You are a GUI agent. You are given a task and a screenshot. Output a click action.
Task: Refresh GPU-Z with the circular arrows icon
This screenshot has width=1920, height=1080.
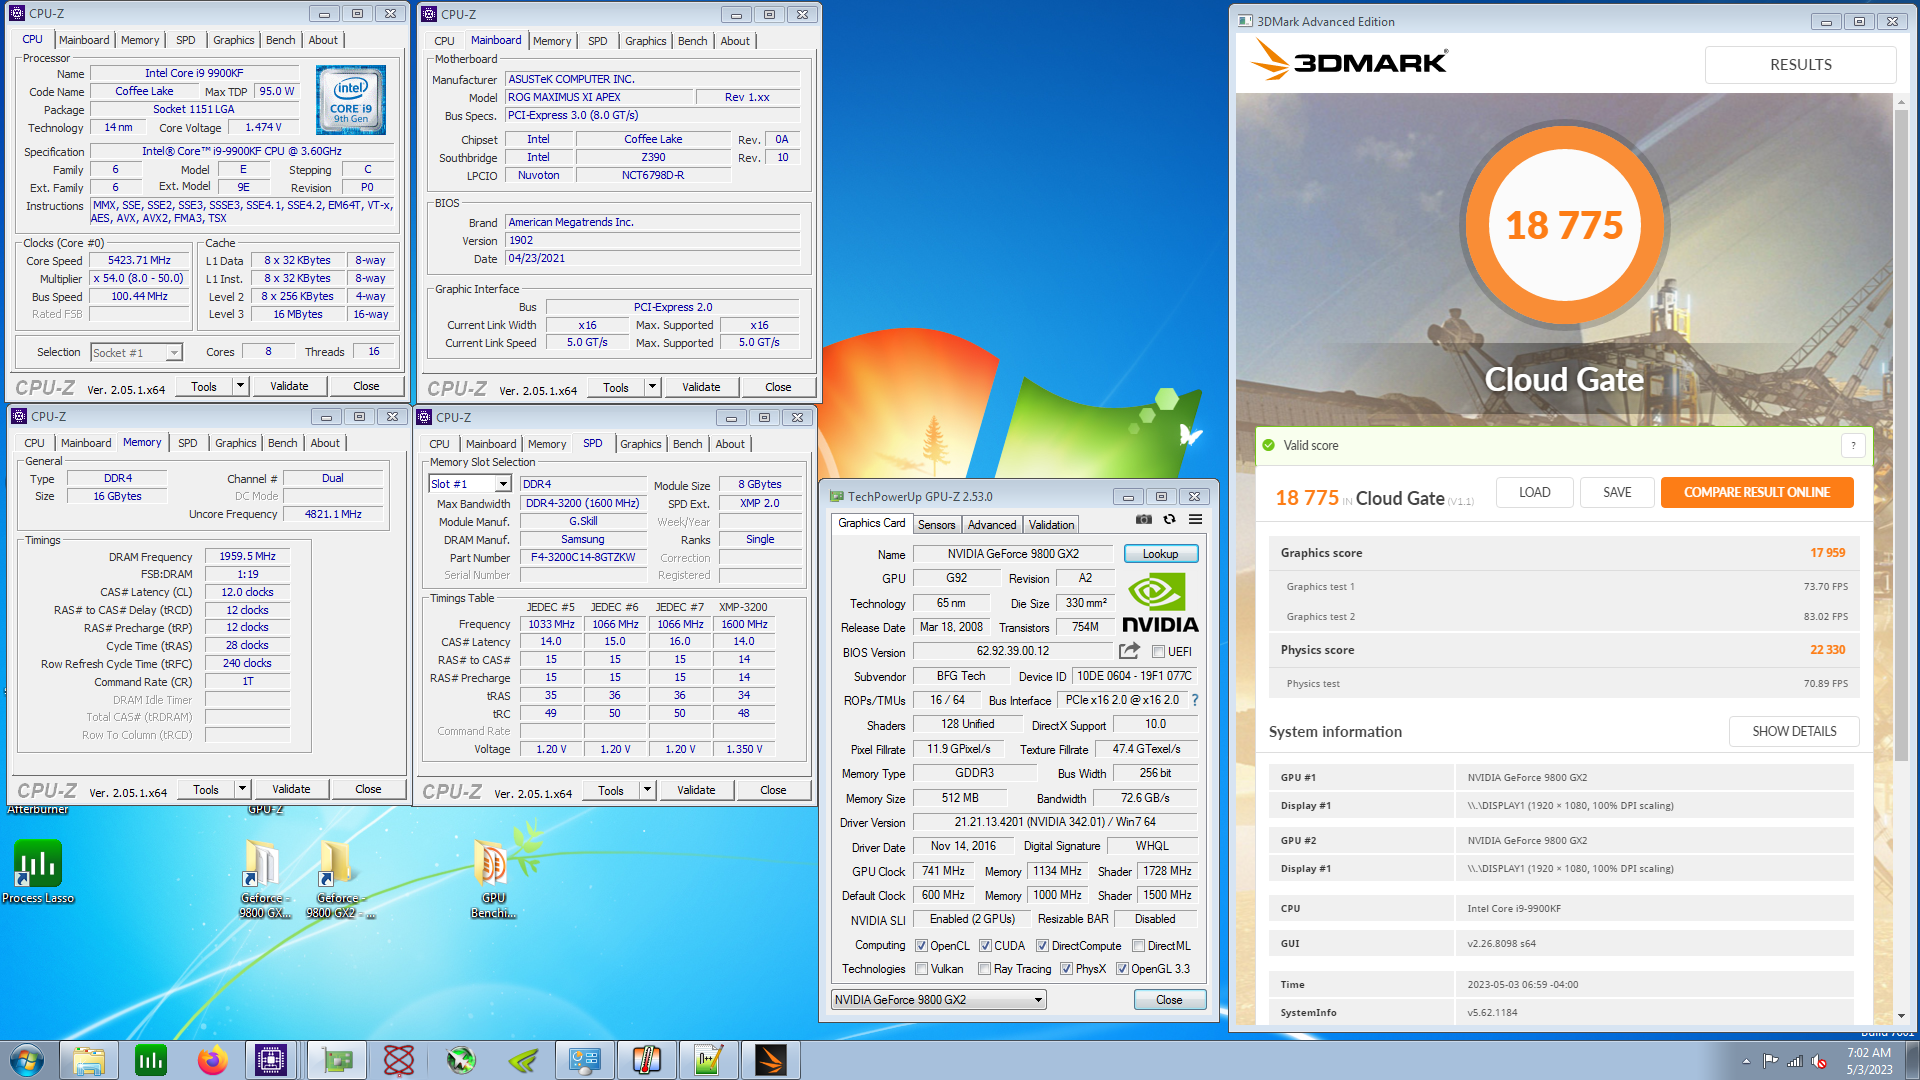pyautogui.click(x=1169, y=519)
